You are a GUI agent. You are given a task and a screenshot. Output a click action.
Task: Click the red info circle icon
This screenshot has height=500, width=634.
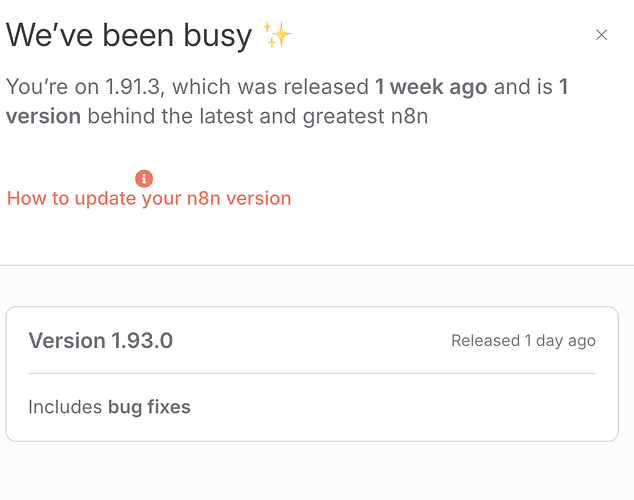pyautogui.click(x=144, y=178)
